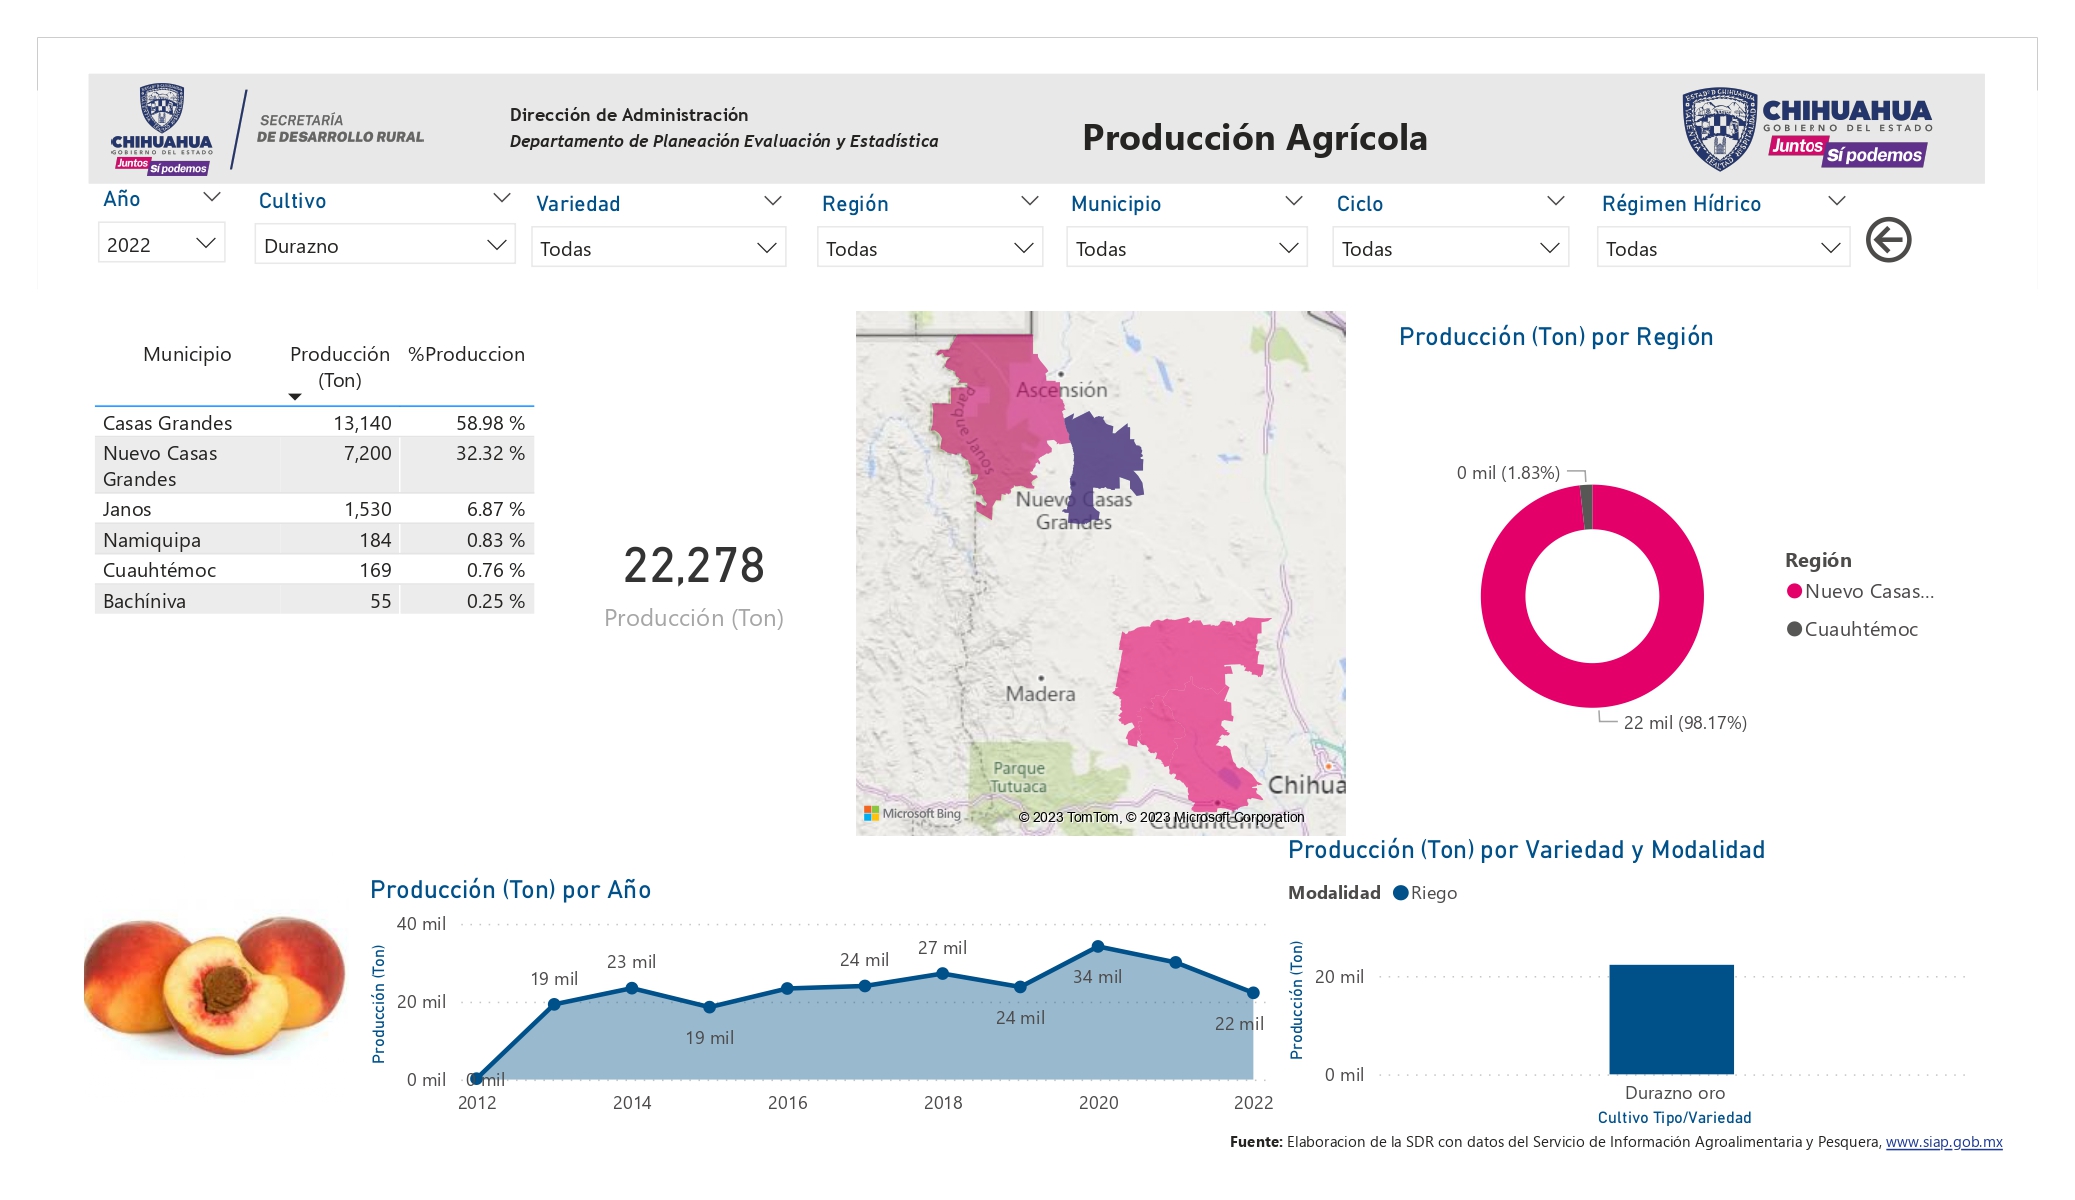Click the 58.98 % cell
Image resolution: width=2075 pixels, height=1200 pixels.
[x=490, y=423]
